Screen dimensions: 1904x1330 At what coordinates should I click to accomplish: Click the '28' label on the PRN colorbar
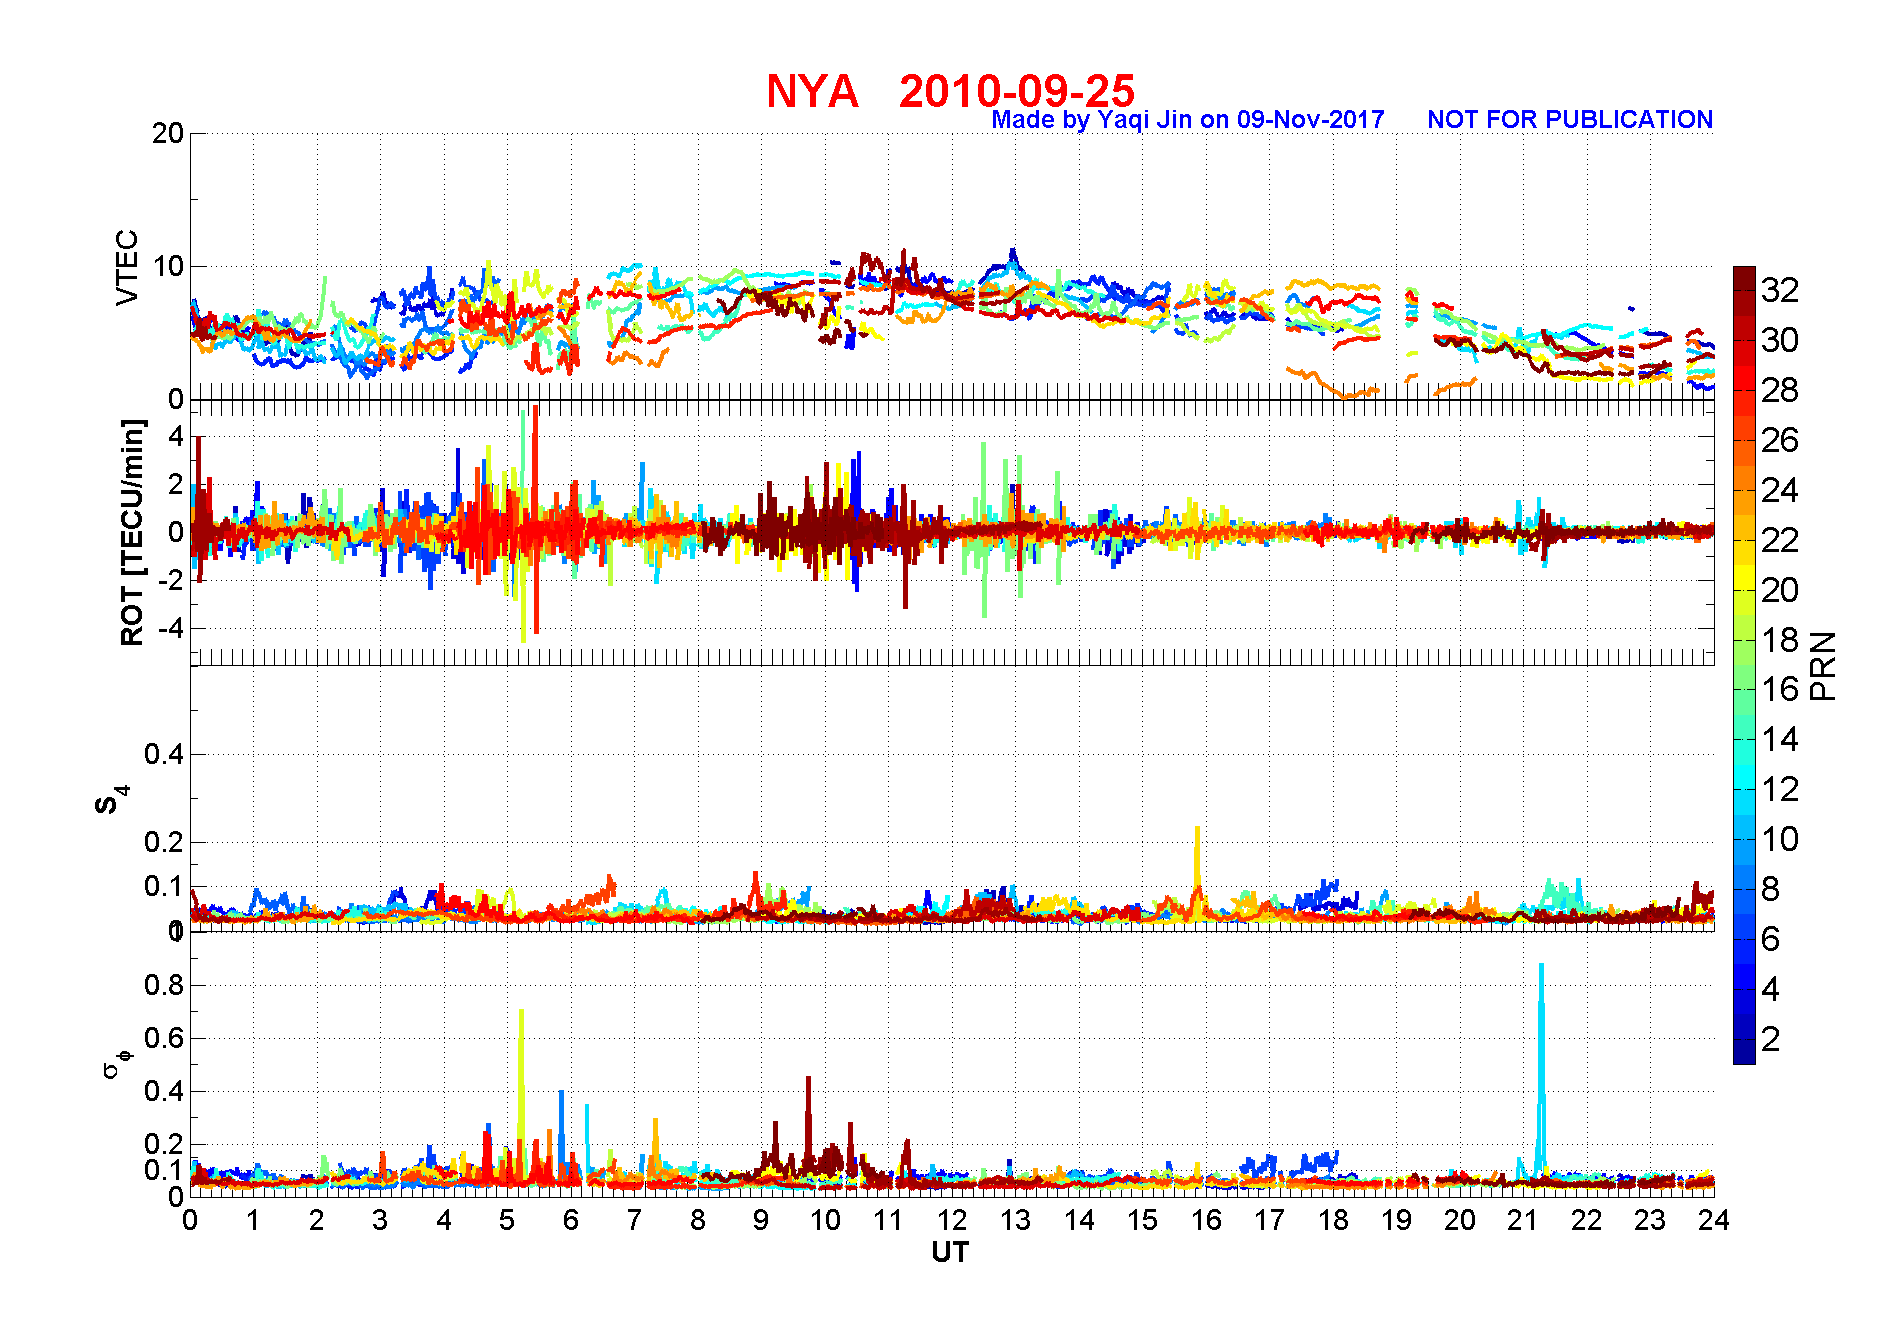click(1780, 390)
